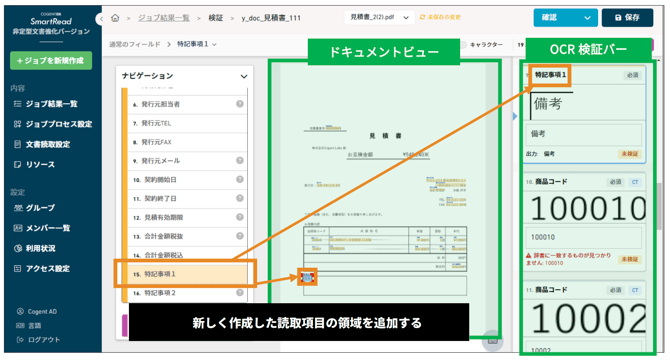This screenshot has height=361, width=670.
Task: Click the 備考 text input in 特記事項1
Action: (x=583, y=134)
